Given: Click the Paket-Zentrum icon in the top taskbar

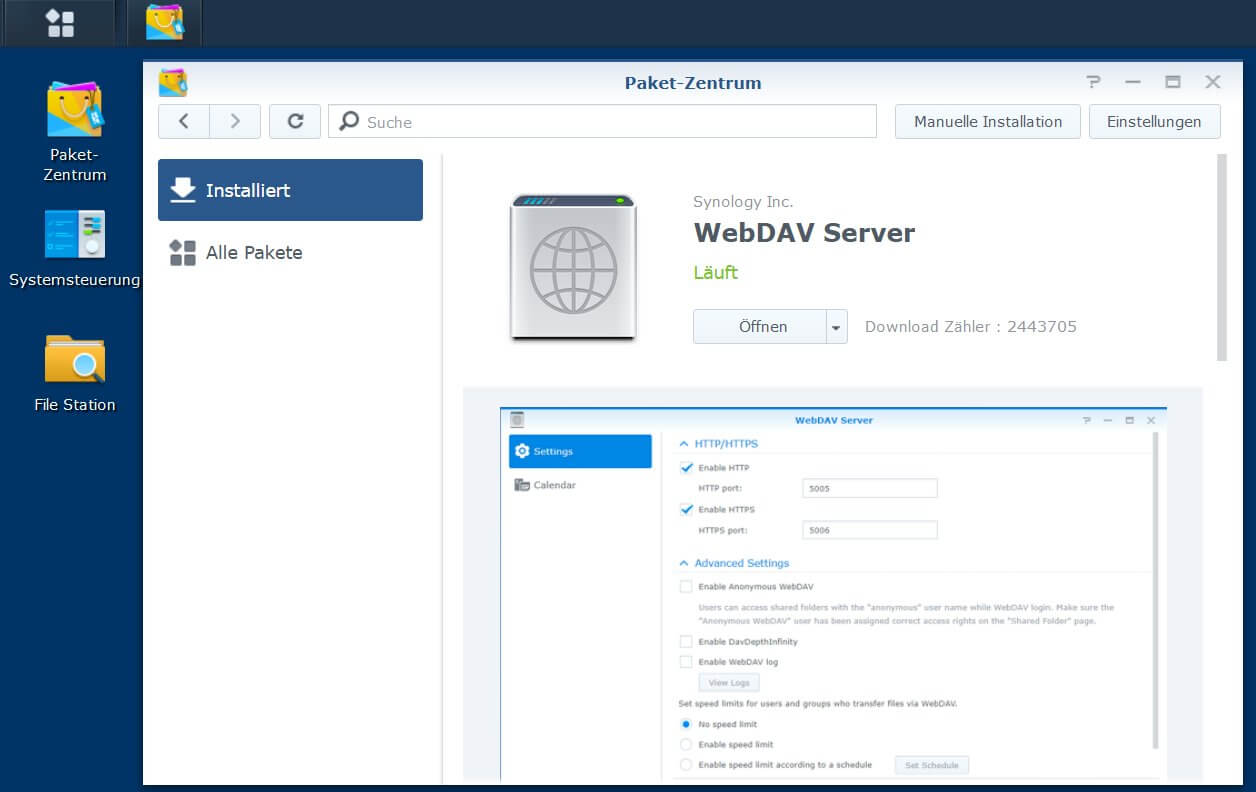Looking at the screenshot, I should 164,22.
